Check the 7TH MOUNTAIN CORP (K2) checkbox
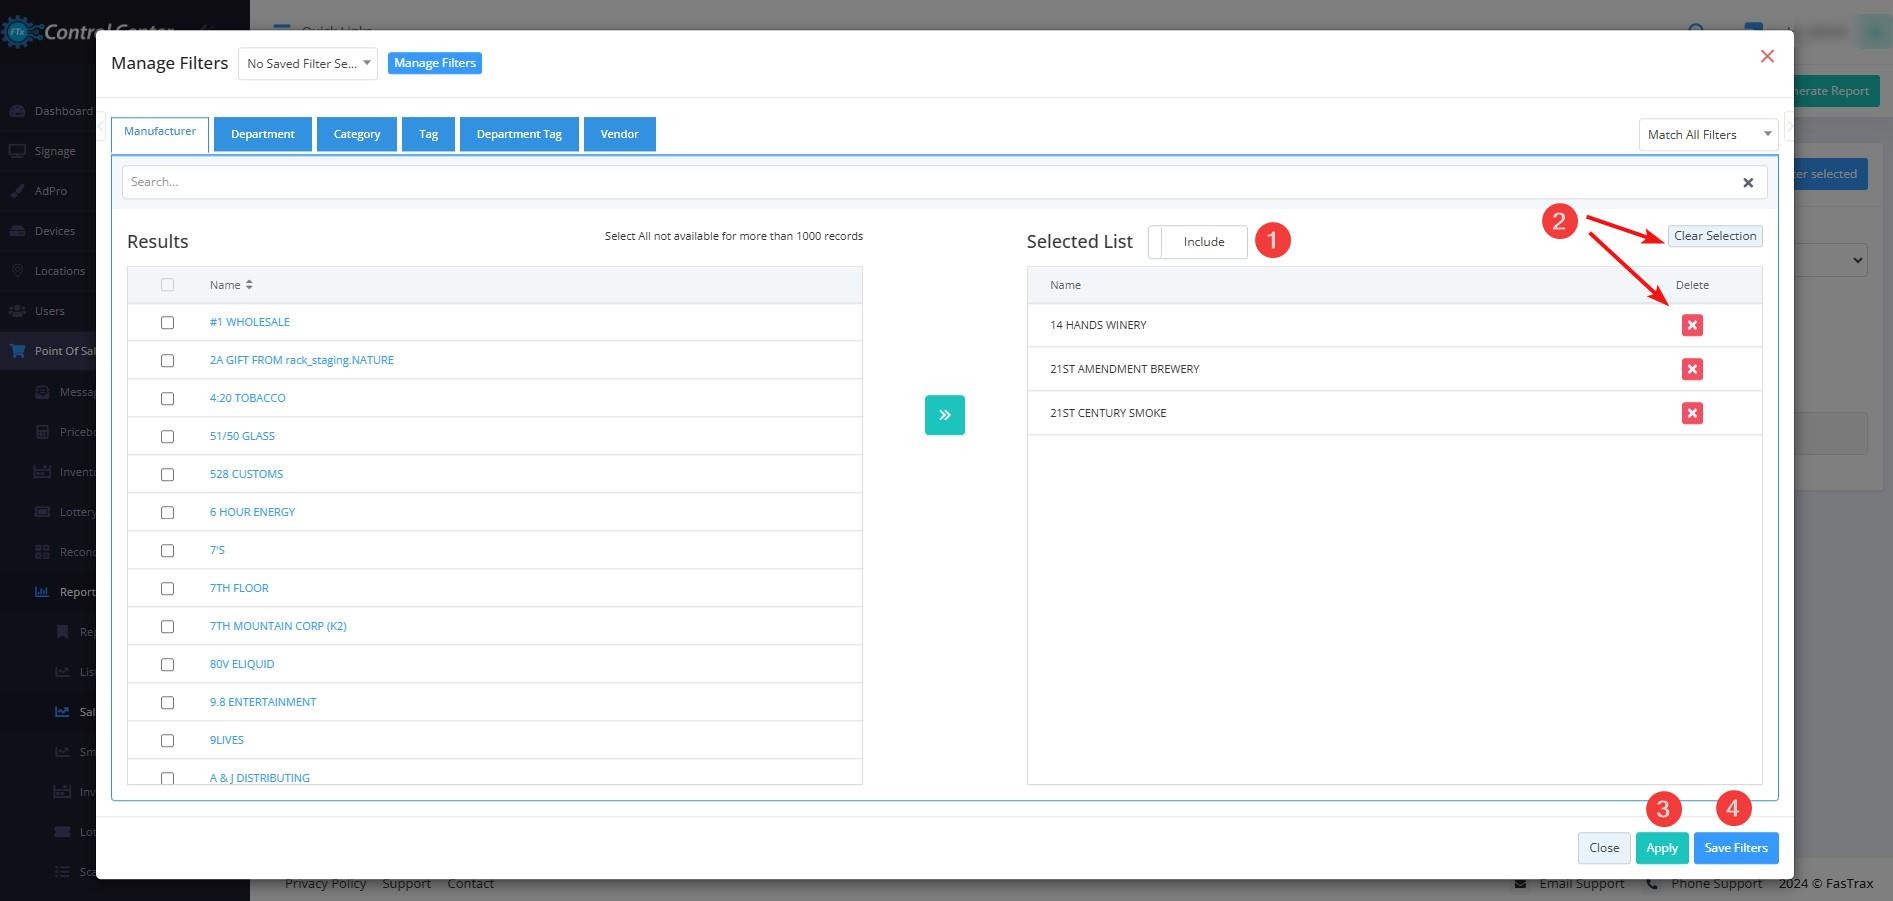 click(167, 627)
